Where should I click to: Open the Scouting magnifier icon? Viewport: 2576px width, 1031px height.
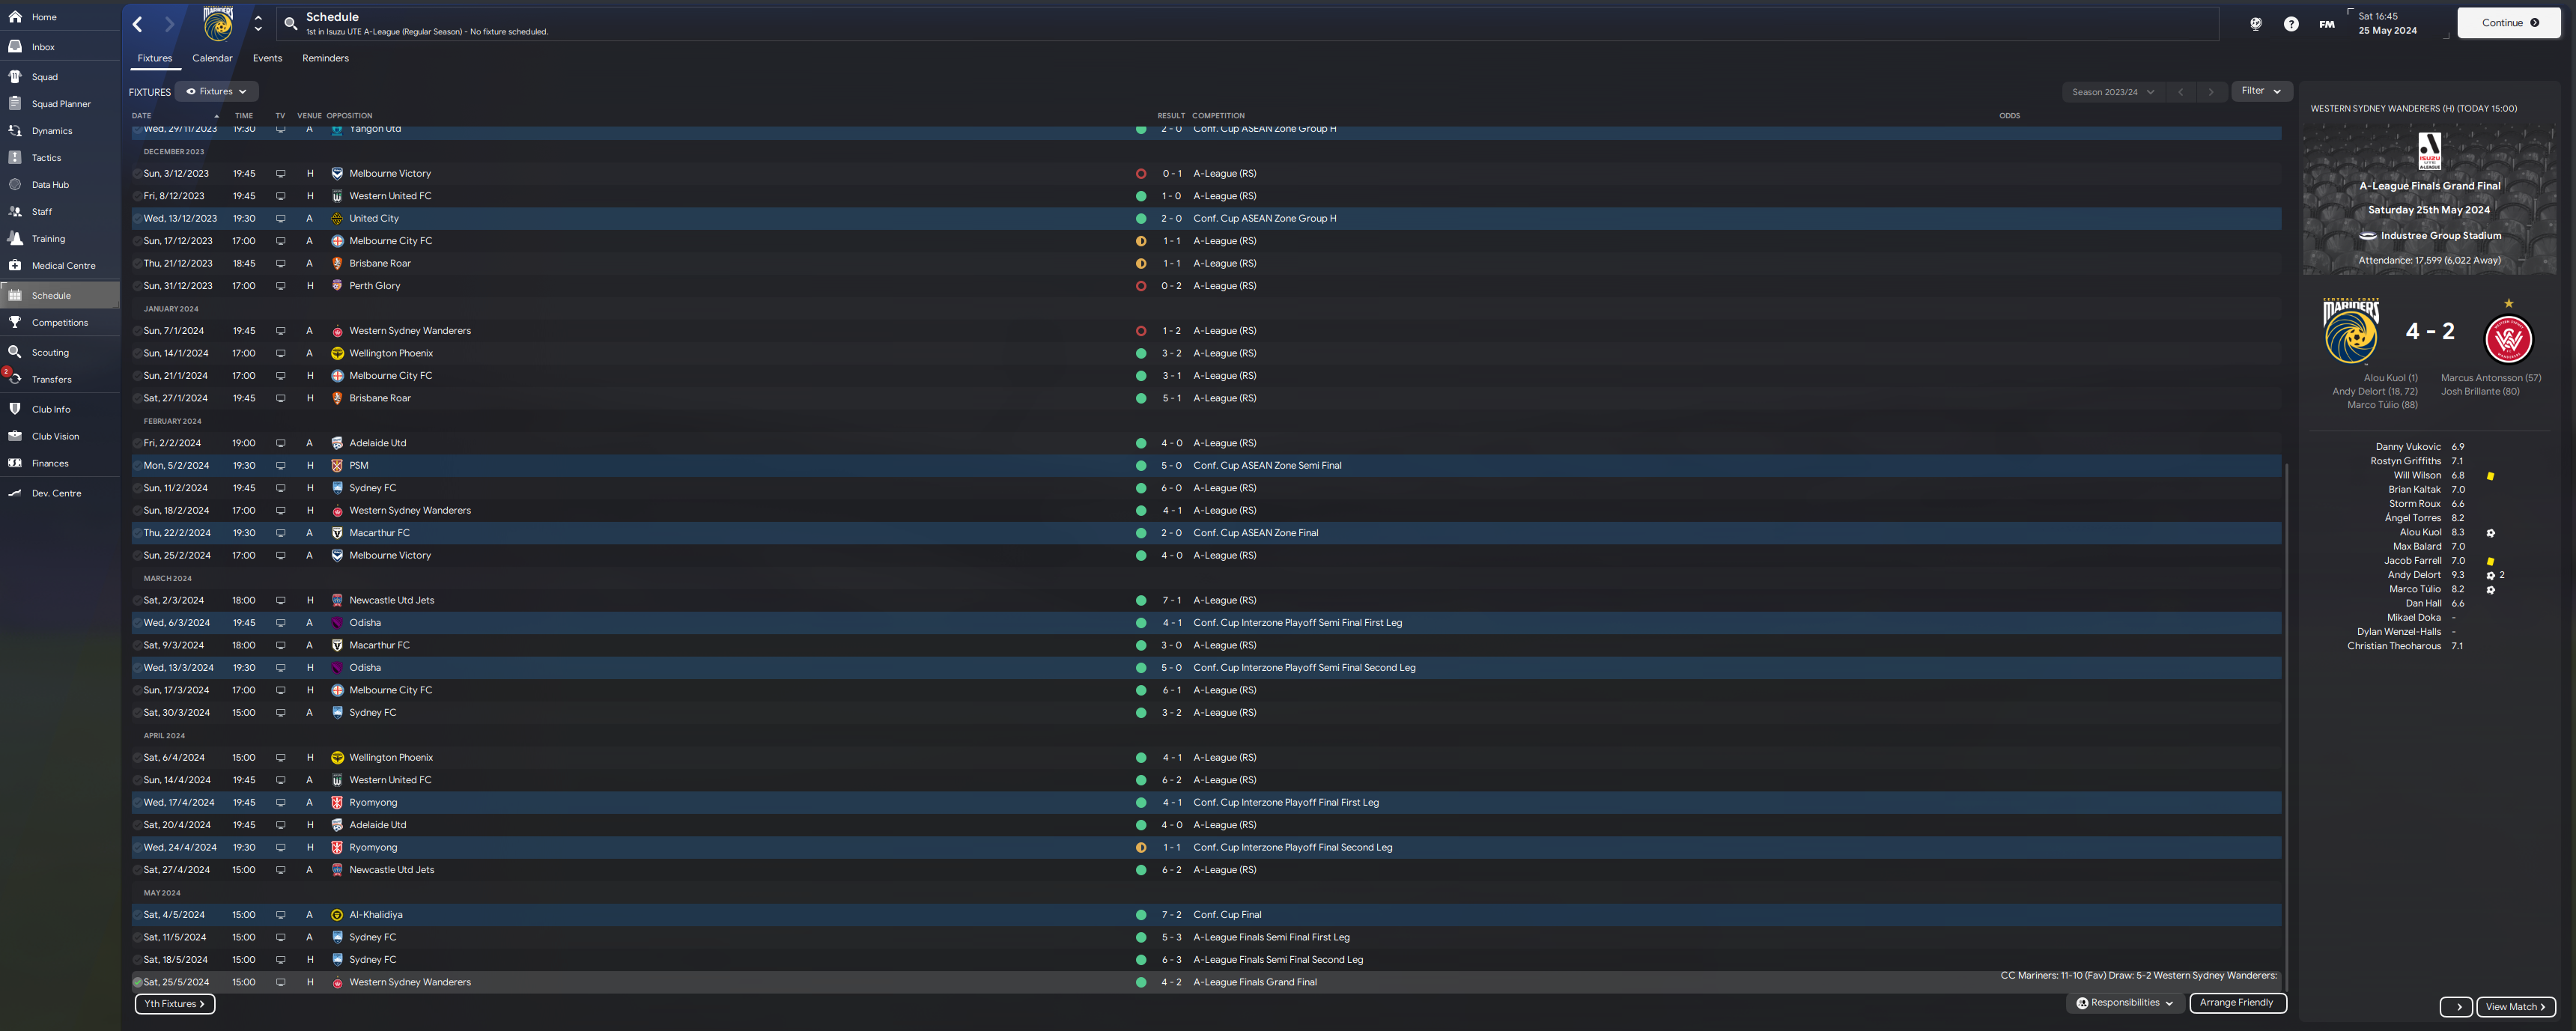click(x=15, y=353)
